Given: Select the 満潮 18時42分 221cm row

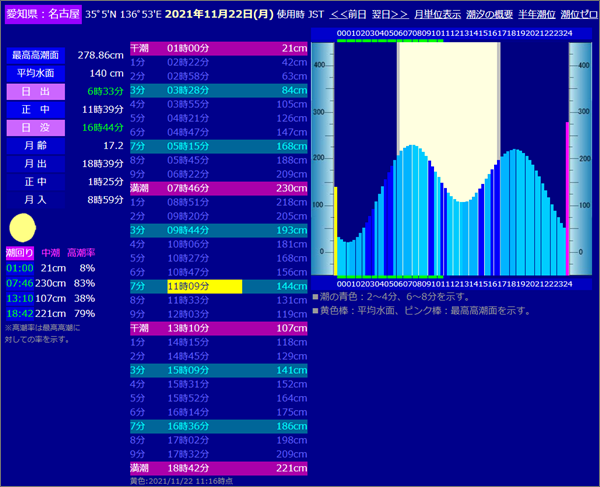Looking at the screenshot, I should point(218,469).
